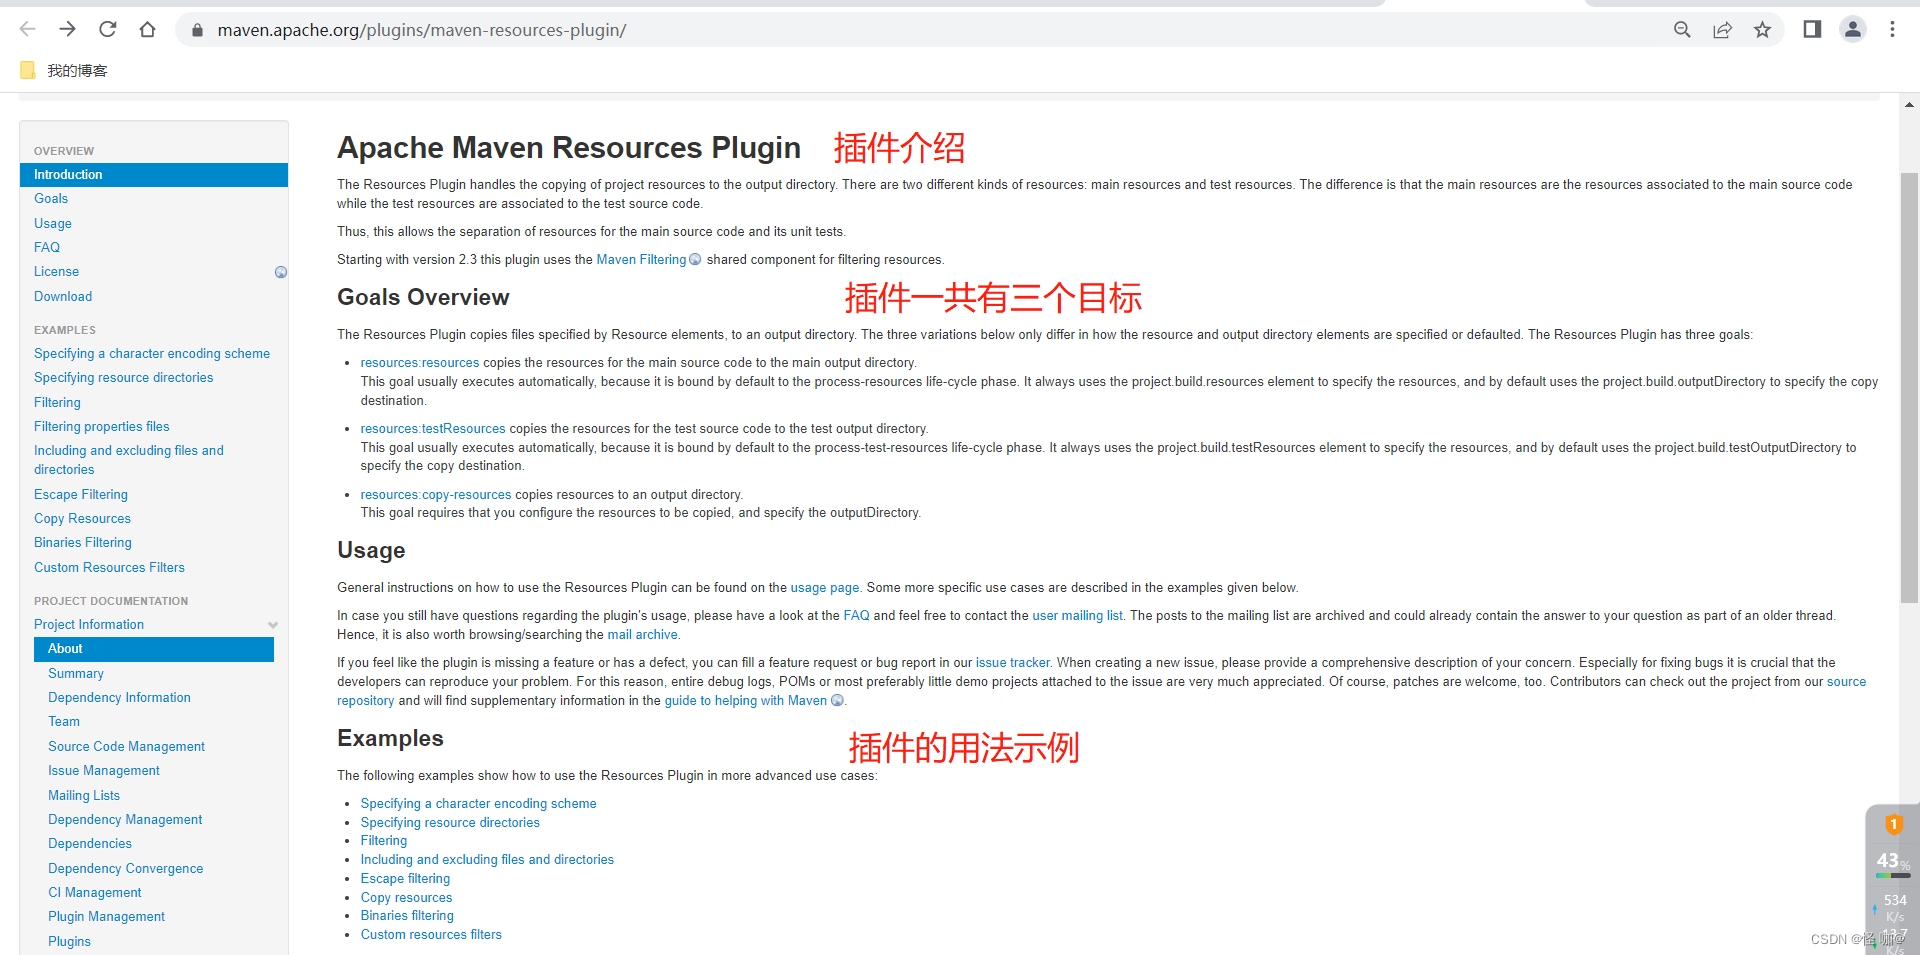Open Plugins sidebar item
Screen dimensions: 1920x955
(x=69, y=942)
